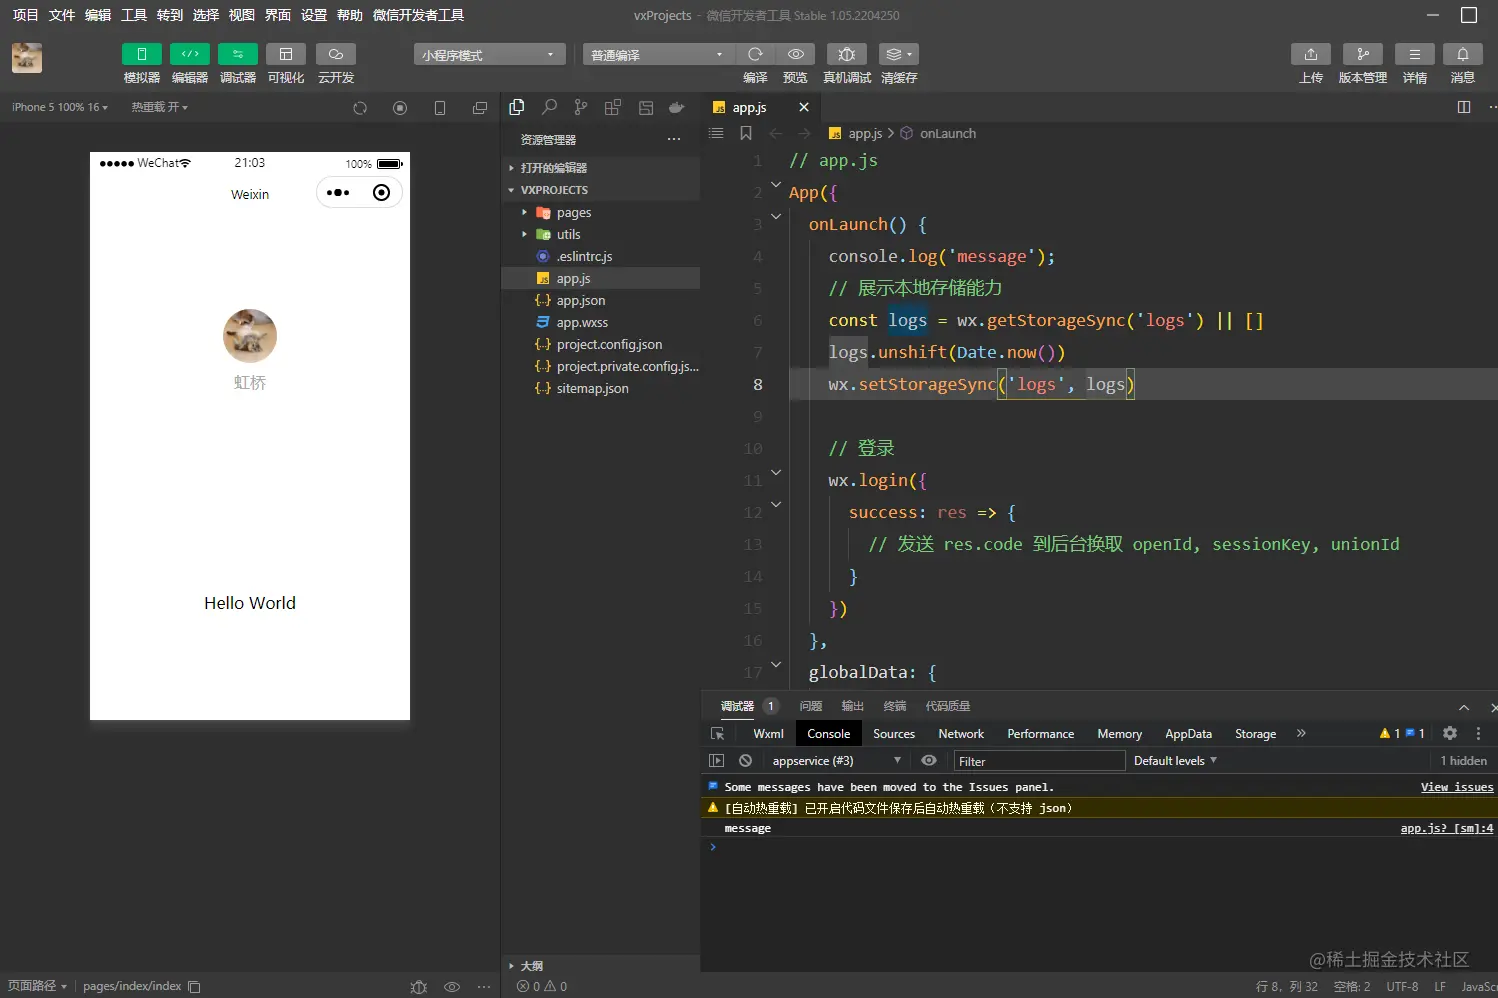This screenshot has width=1498, height=998.
Task: Open version management icon
Action: coord(1362,54)
